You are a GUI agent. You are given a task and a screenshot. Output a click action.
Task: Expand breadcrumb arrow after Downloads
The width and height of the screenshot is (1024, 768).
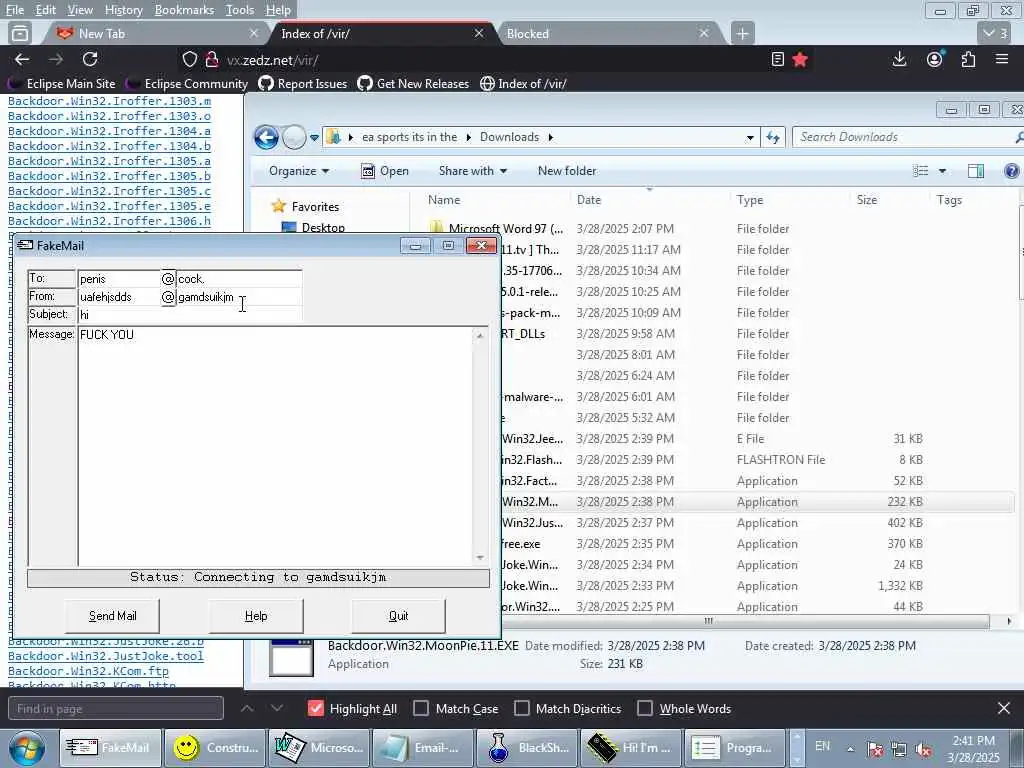point(551,137)
